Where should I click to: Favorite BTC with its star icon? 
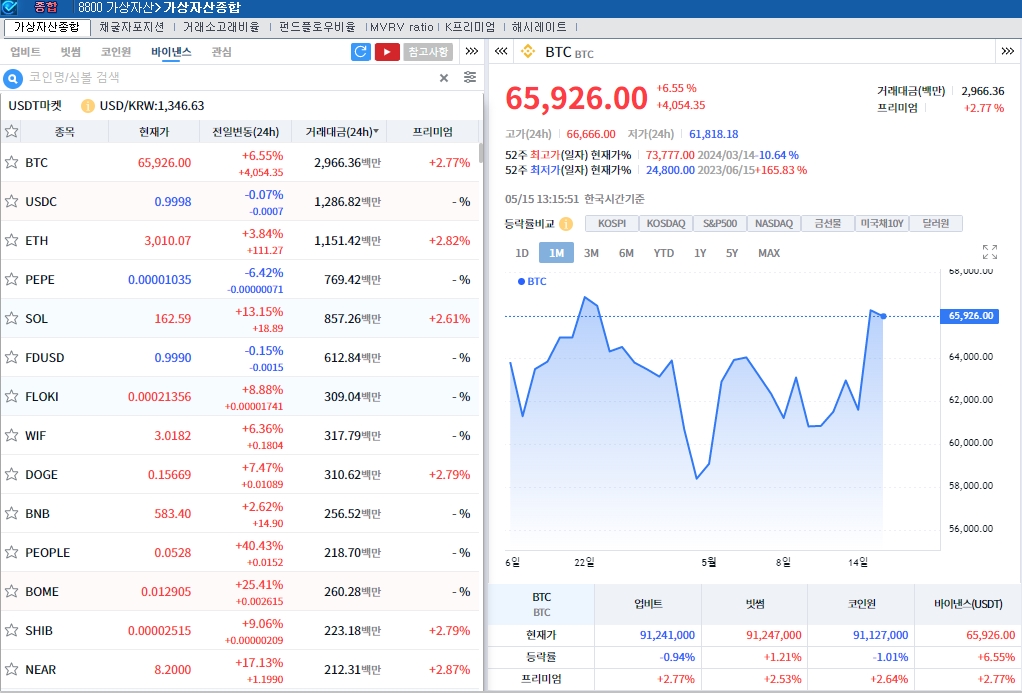12,162
